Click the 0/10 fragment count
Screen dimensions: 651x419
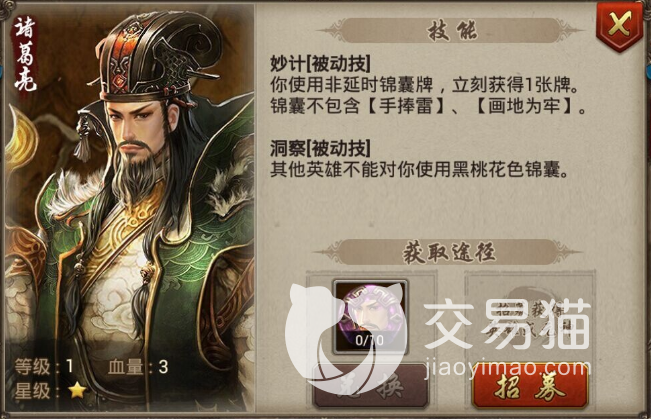(x=370, y=341)
